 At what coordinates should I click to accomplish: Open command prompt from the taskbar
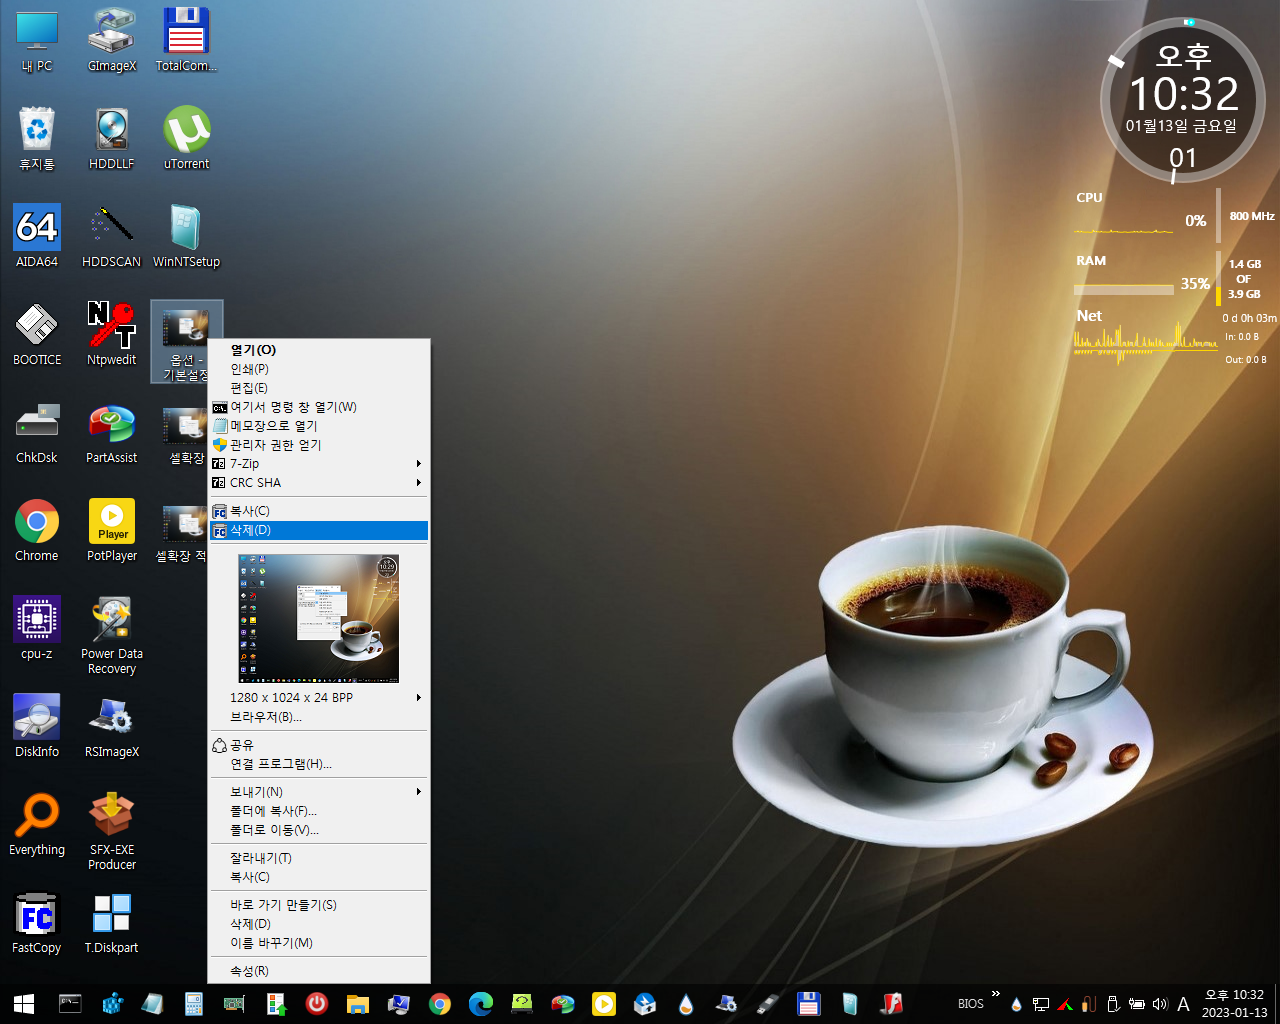pos(70,1004)
